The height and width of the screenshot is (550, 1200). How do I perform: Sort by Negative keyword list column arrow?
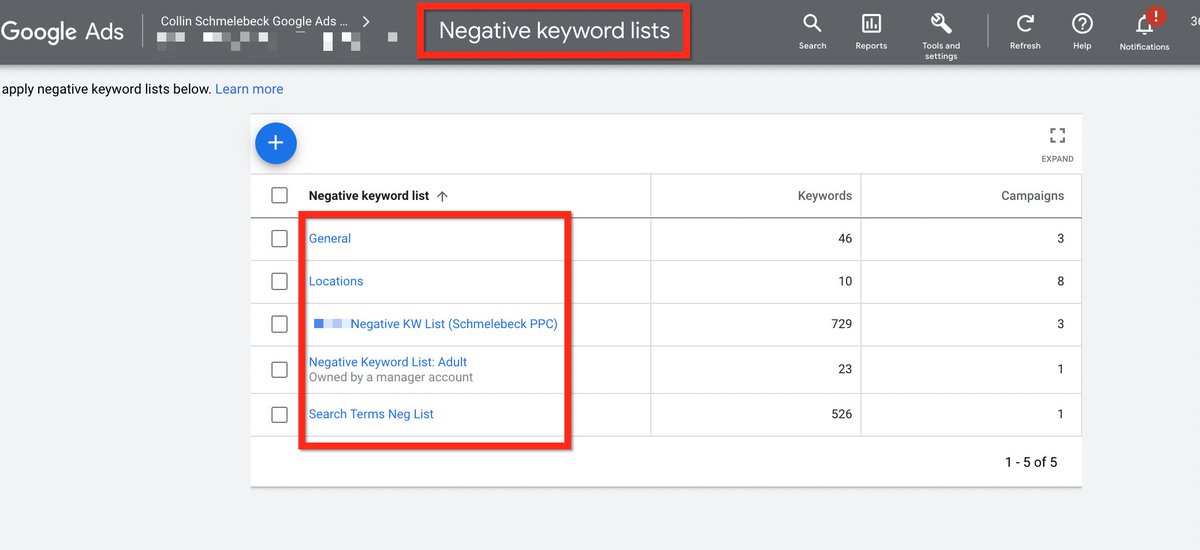442,196
